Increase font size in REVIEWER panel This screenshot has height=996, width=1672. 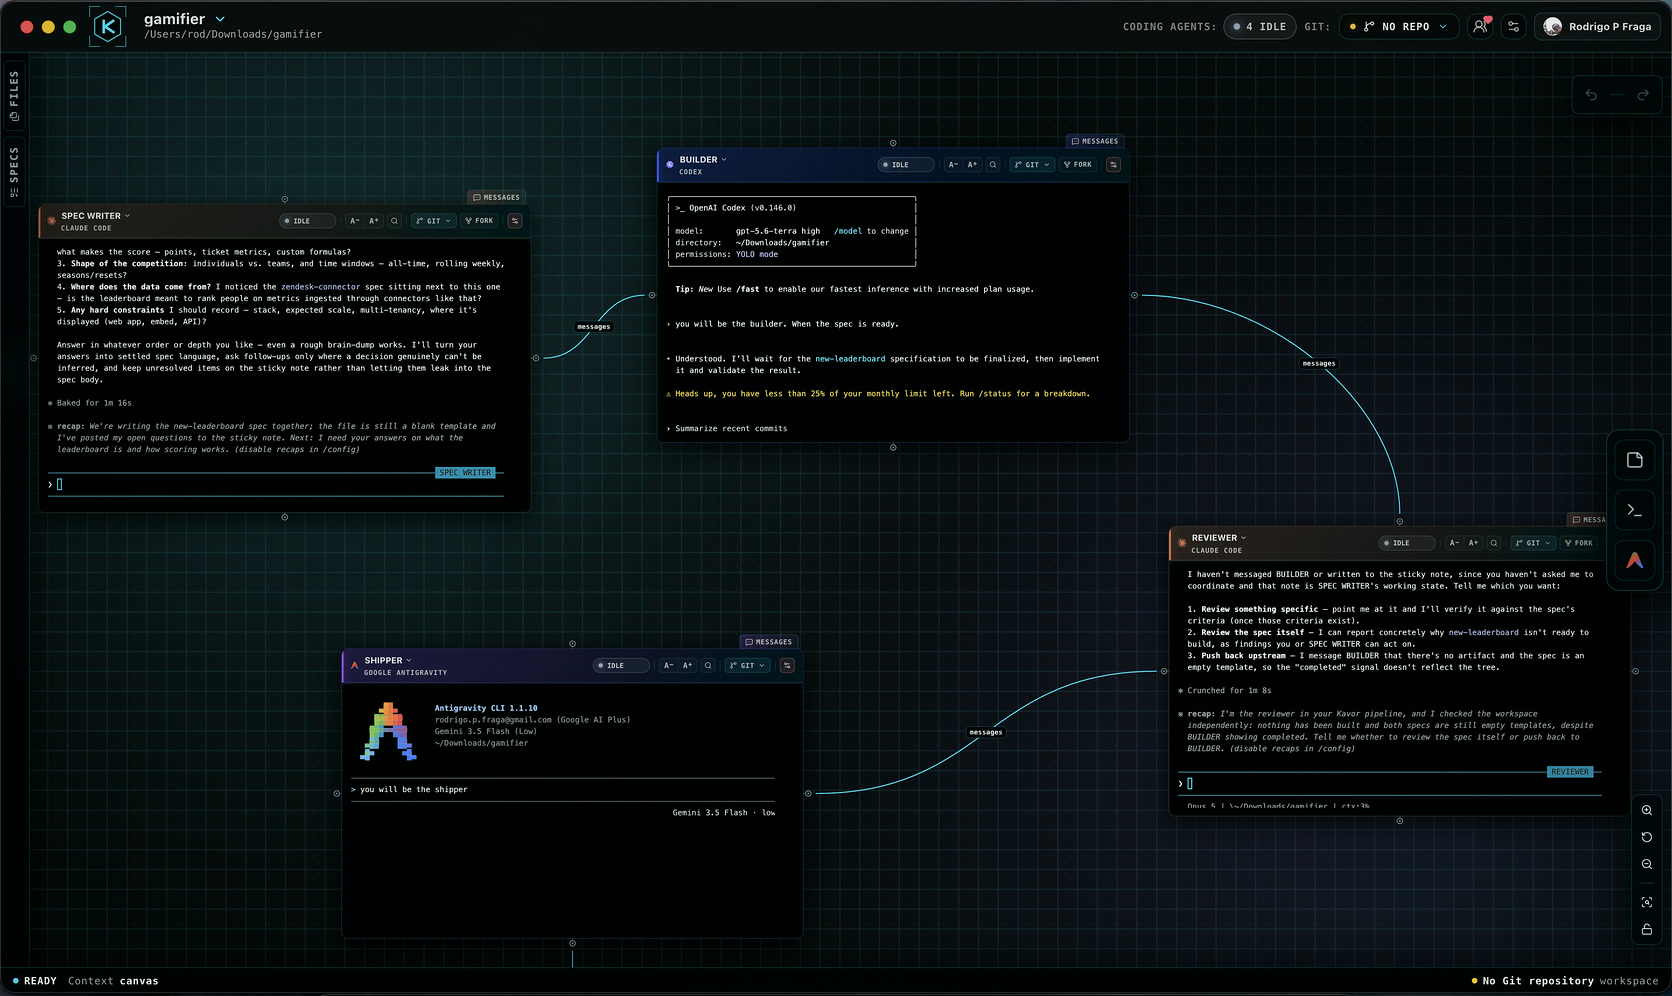(x=1473, y=543)
